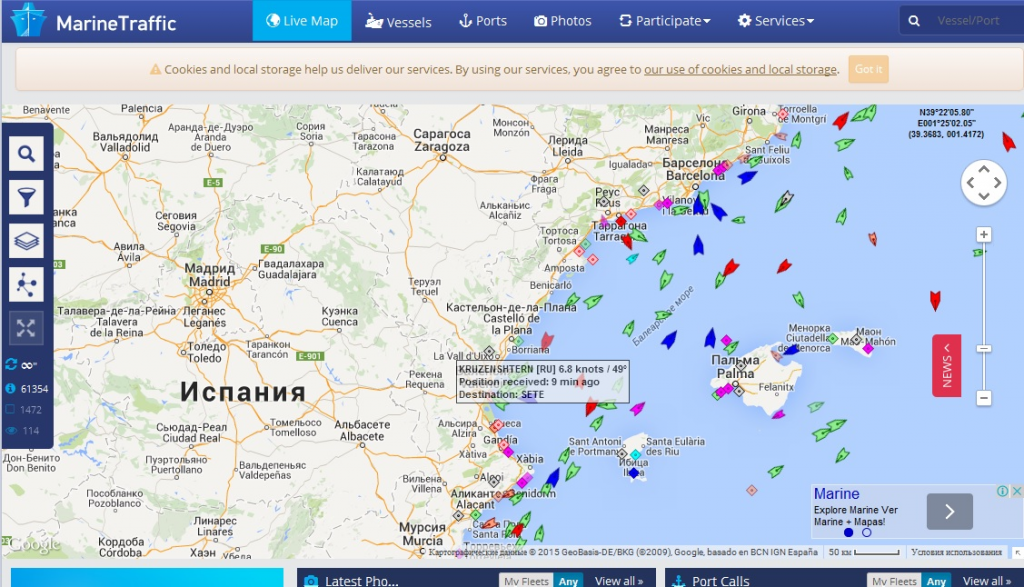Viewport: 1024px width, 587px height.
Task: Click the ad next arrow button
Action: [950, 511]
